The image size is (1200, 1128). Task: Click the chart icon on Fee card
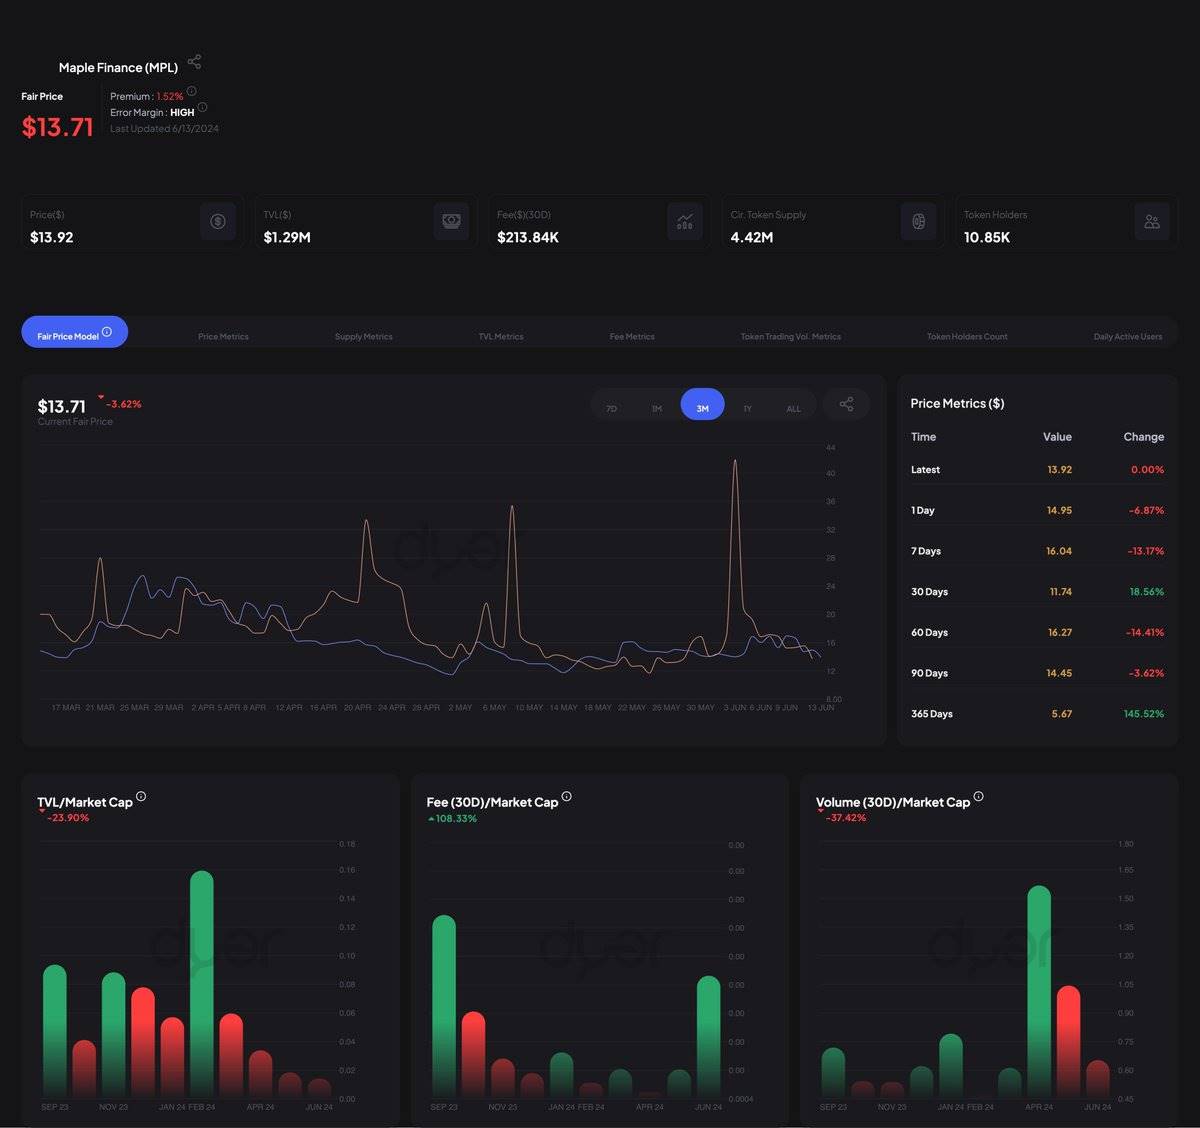[x=685, y=222]
